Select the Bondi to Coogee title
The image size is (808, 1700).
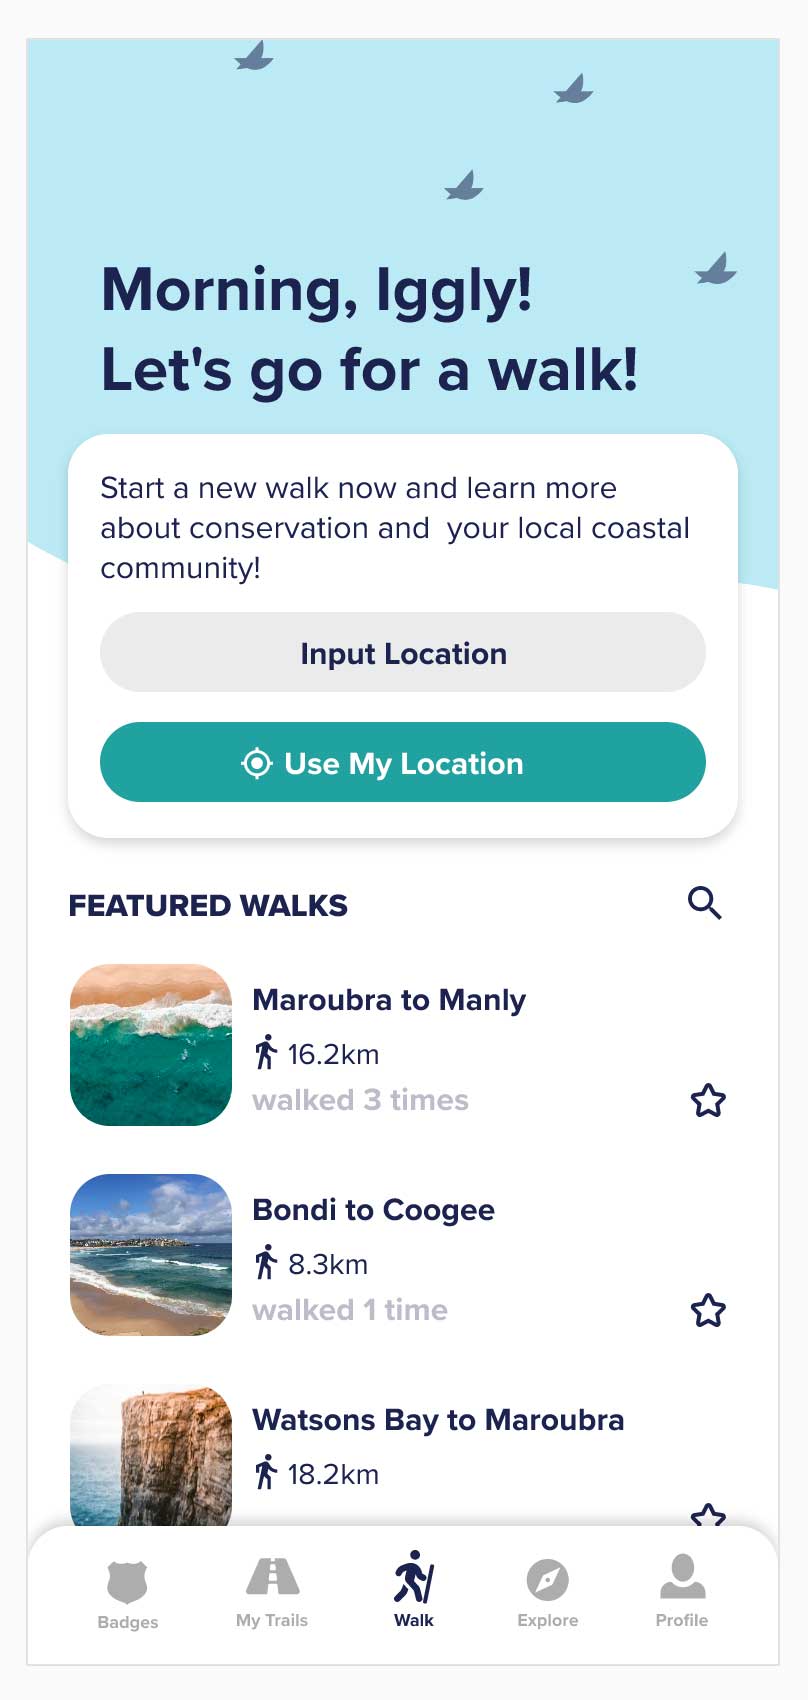tap(373, 1210)
